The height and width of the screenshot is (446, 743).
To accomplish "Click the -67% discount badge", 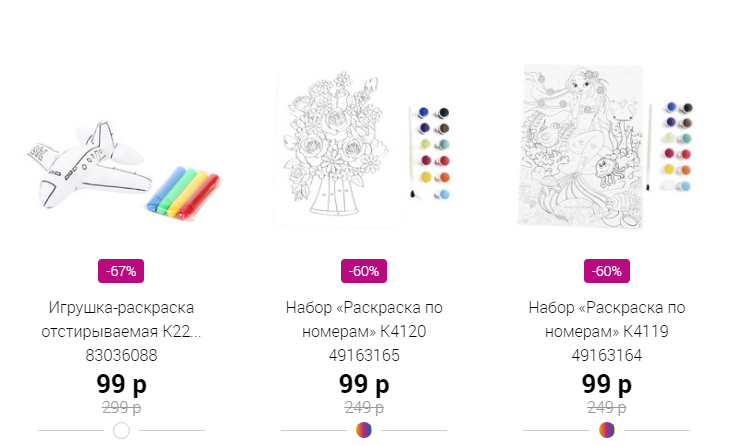I will click(x=121, y=271).
